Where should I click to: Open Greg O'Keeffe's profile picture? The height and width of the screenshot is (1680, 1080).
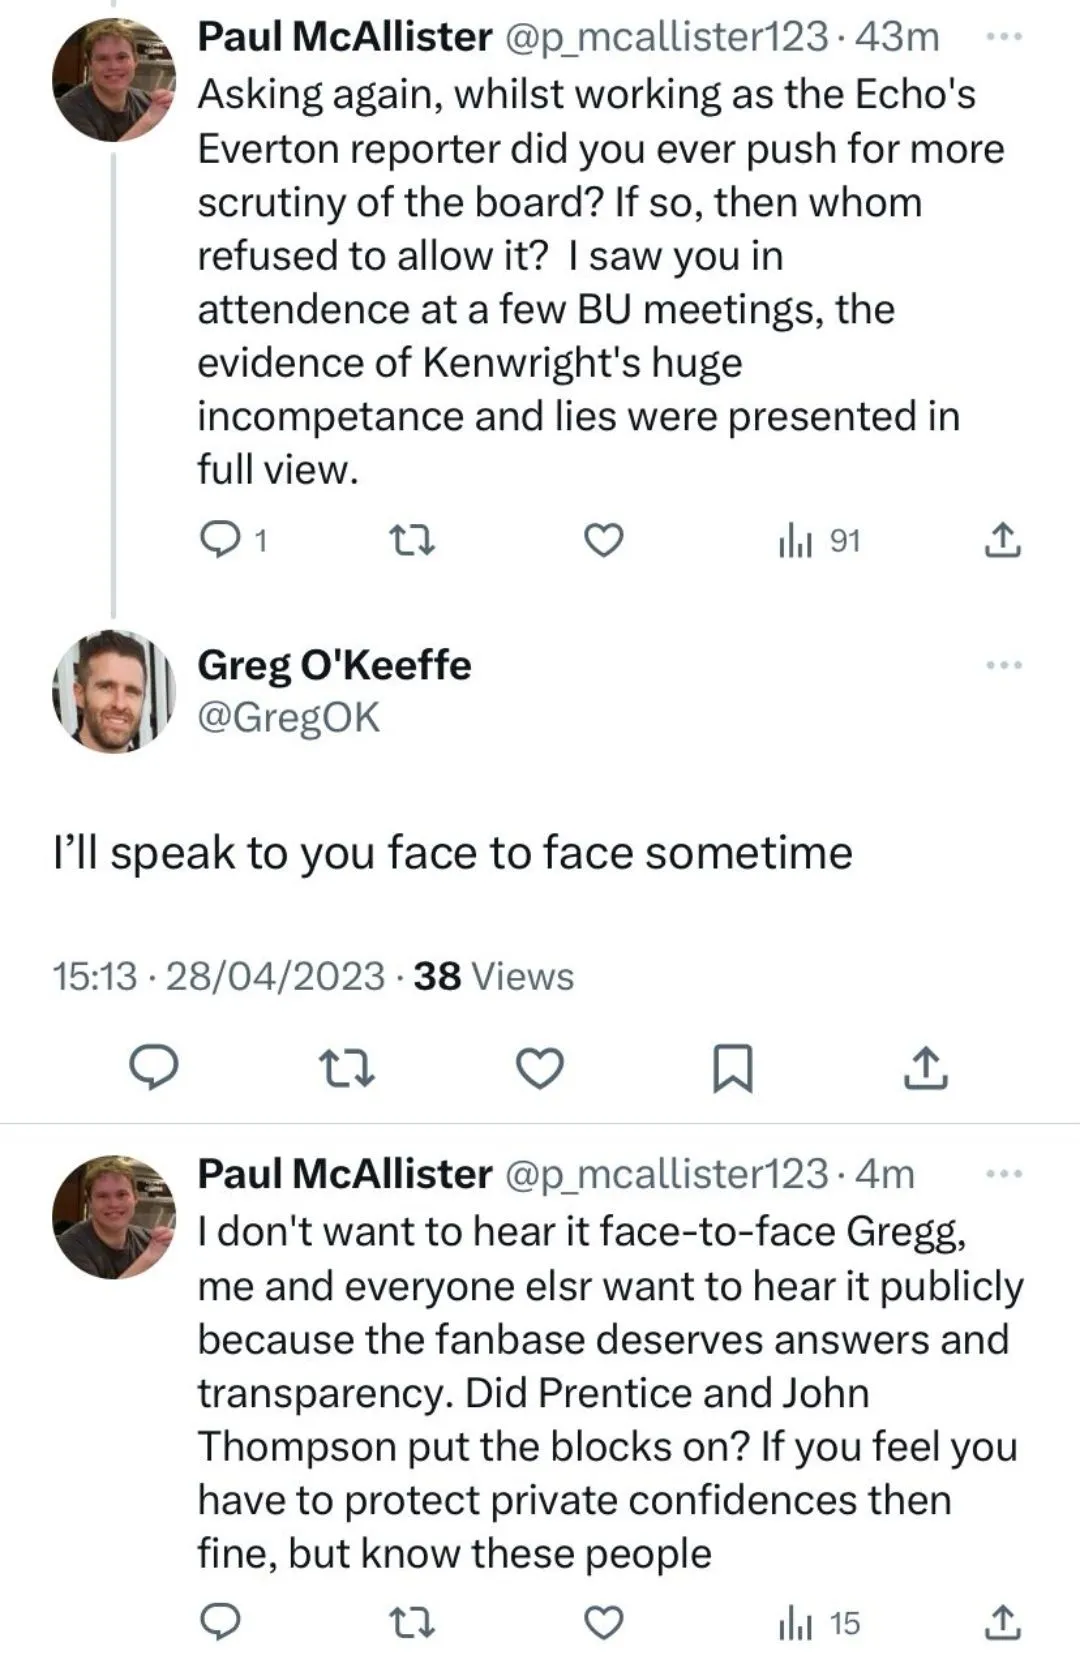tap(113, 691)
